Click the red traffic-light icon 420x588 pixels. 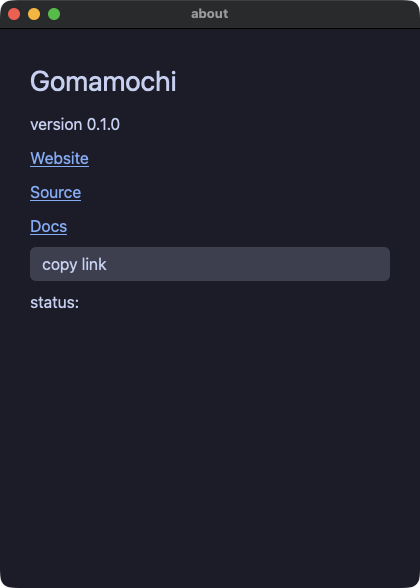[x=14, y=14]
